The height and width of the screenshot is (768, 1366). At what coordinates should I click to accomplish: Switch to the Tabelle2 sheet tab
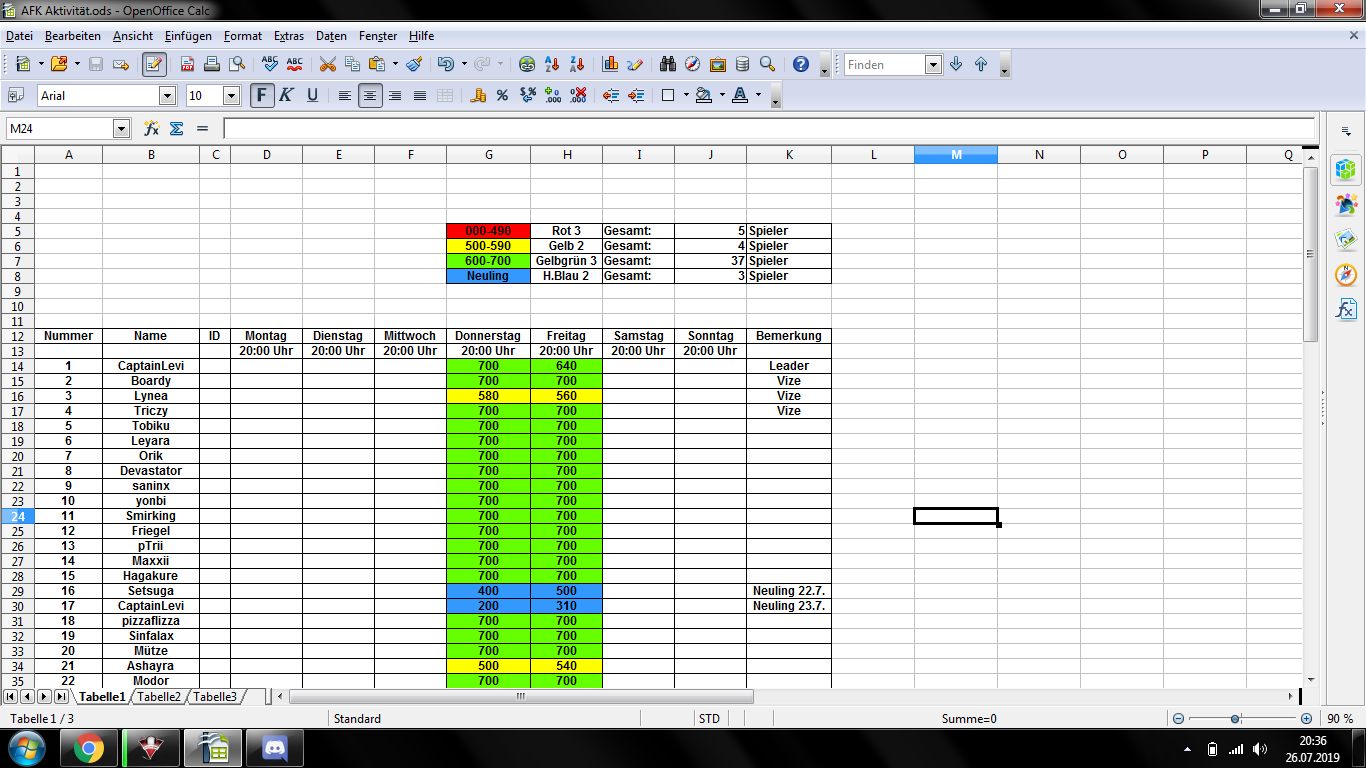click(159, 697)
